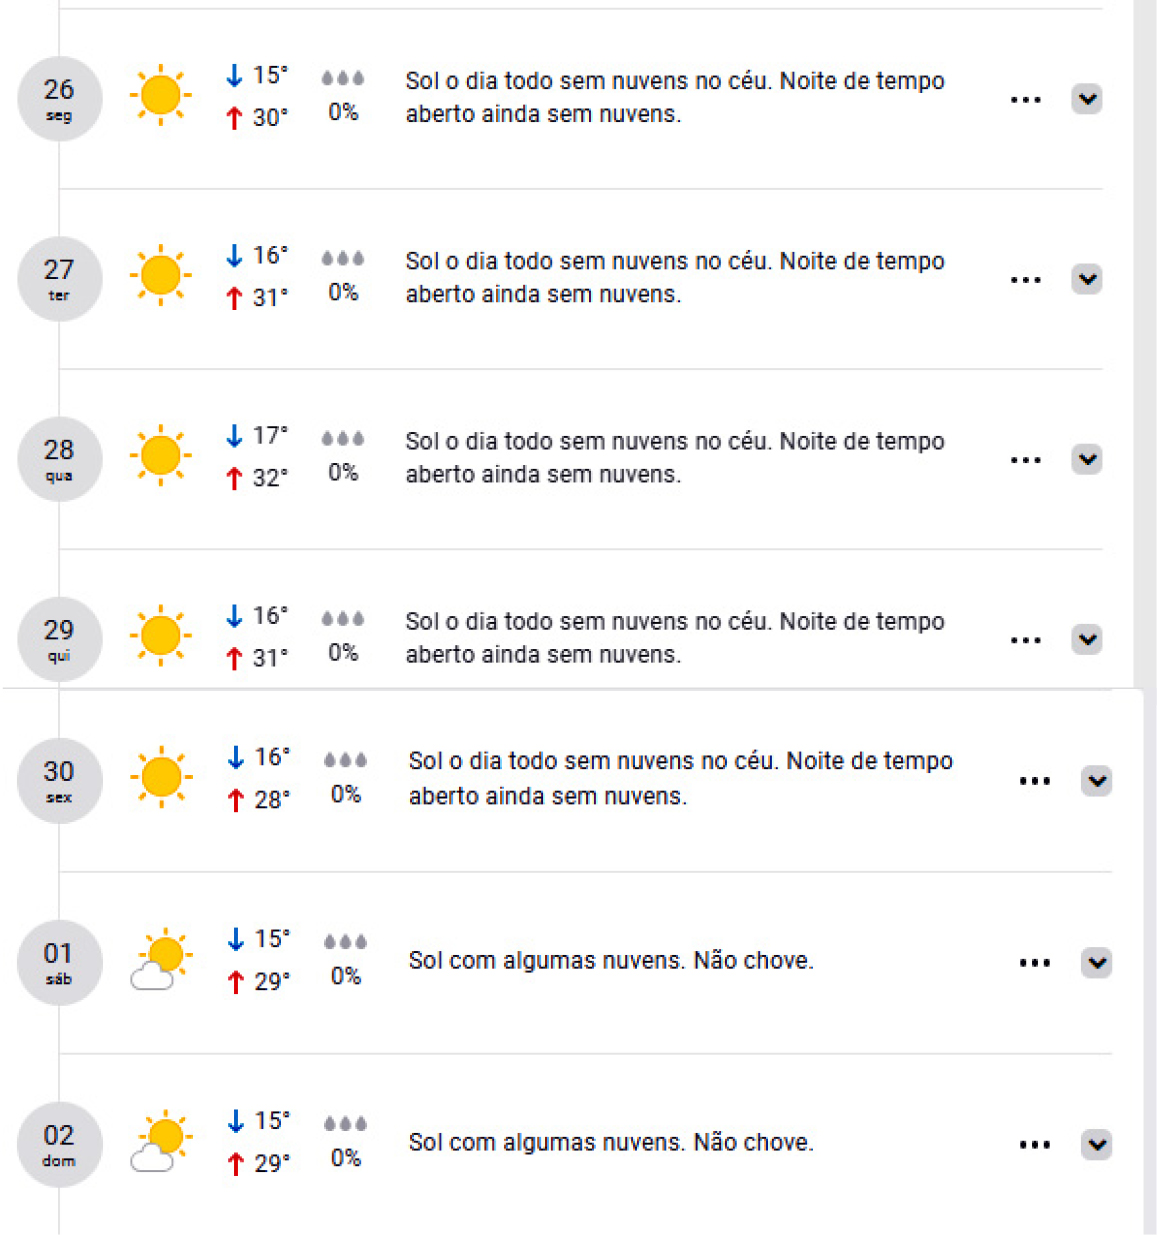Select the 01 sáb date circle
This screenshot has width=1157, height=1235.
pyautogui.click(x=59, y=962)
